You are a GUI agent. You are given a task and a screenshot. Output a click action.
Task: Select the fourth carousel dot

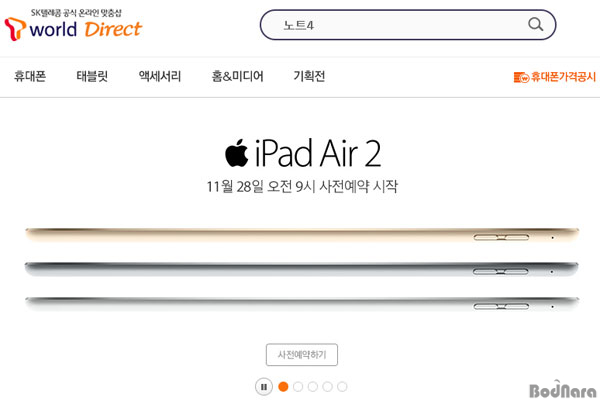pyautogui.click(x=327, y=386)
